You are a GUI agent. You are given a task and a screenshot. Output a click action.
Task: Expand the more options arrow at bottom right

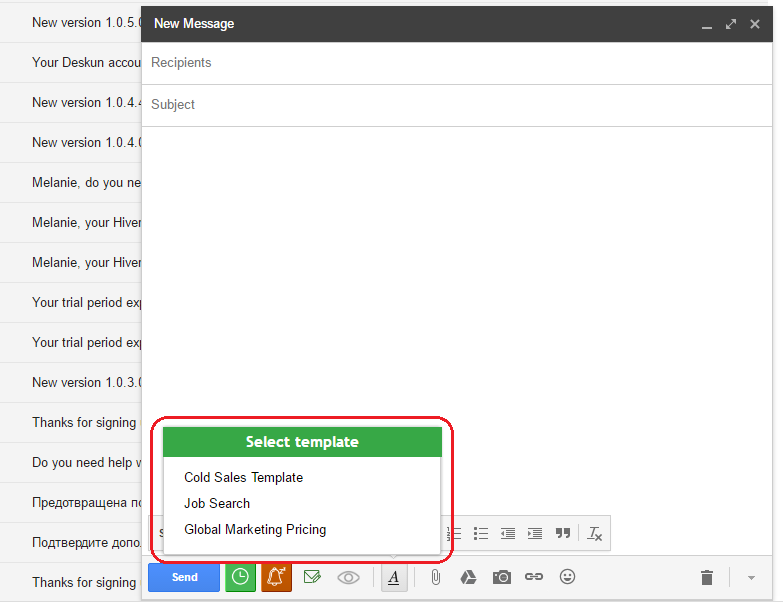click(x=751, y=578)
